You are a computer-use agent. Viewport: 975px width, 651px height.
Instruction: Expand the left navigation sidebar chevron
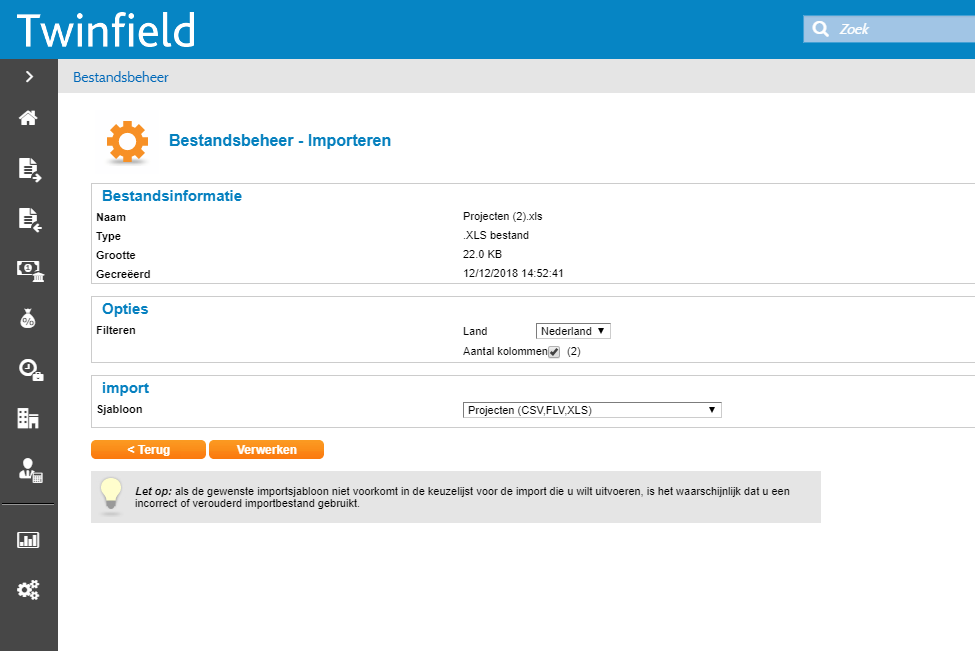click(29, 75)
